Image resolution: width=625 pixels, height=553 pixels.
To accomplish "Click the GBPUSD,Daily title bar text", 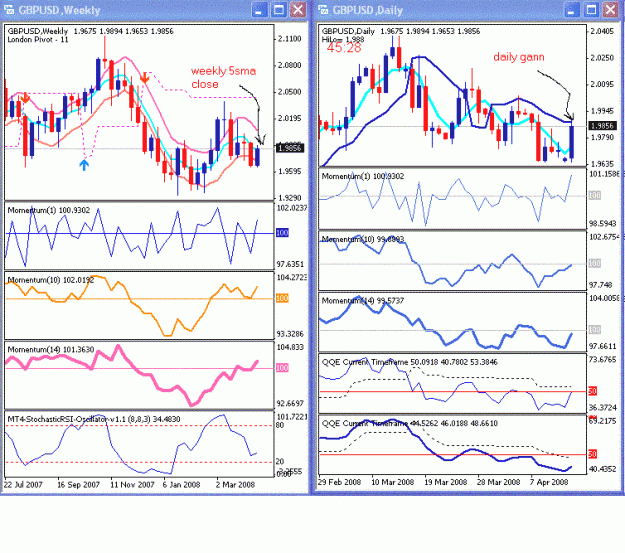I will tap(368, 10).
